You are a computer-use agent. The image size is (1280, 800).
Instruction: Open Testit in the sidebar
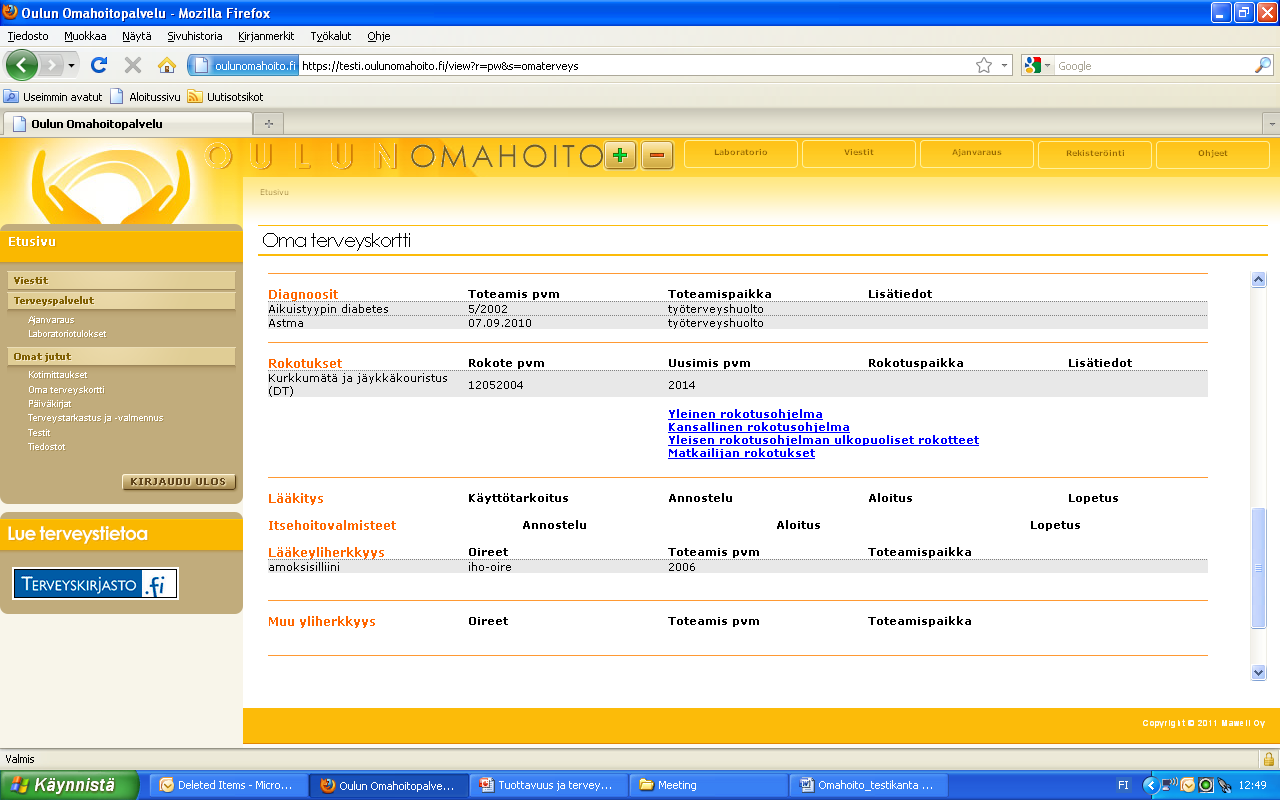point(39,433)
